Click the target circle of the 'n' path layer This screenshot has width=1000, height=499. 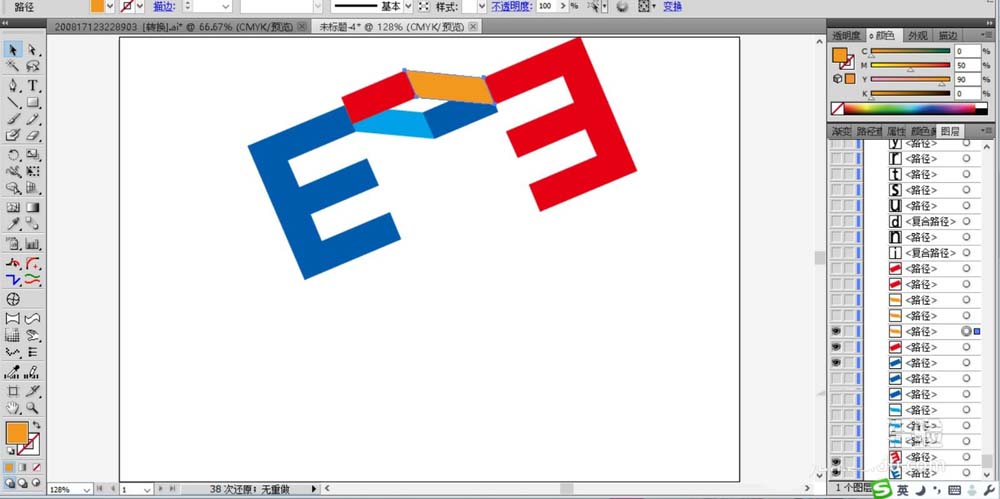coord(966,237)
